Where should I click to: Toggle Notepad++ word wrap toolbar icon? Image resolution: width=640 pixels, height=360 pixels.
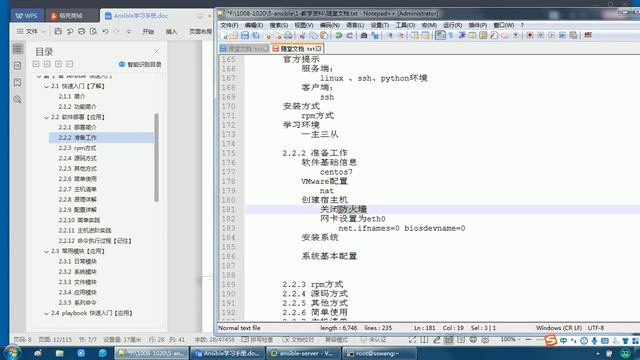(x=440, y=36)
